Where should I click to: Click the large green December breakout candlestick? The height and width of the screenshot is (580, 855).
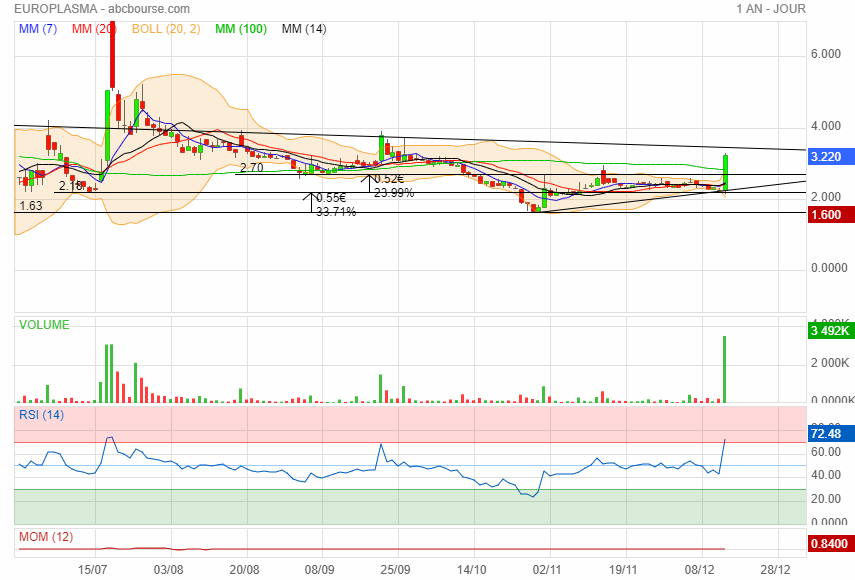tap(726, 172)
